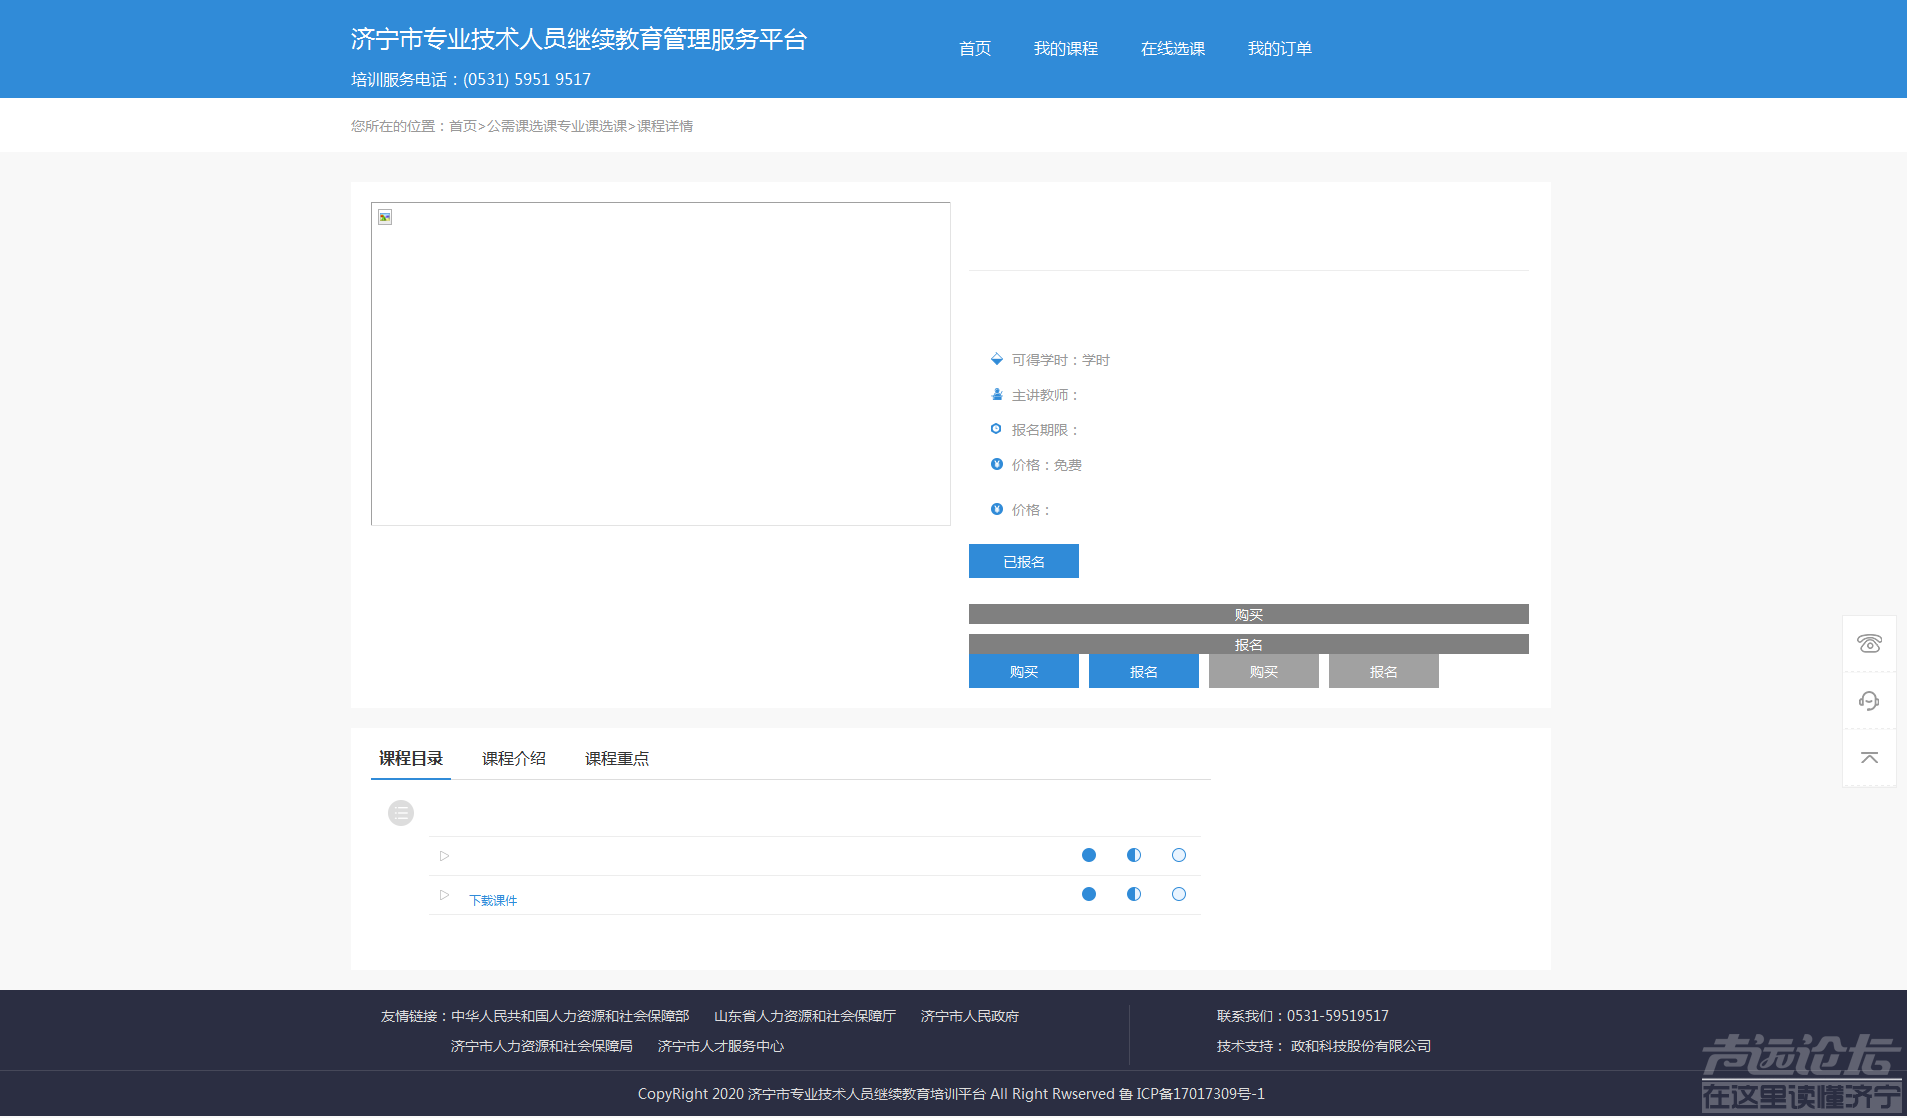Open 济宁市人民政府 footer link
The image size is (1907, 1118).
click(x=970, y=1016)
